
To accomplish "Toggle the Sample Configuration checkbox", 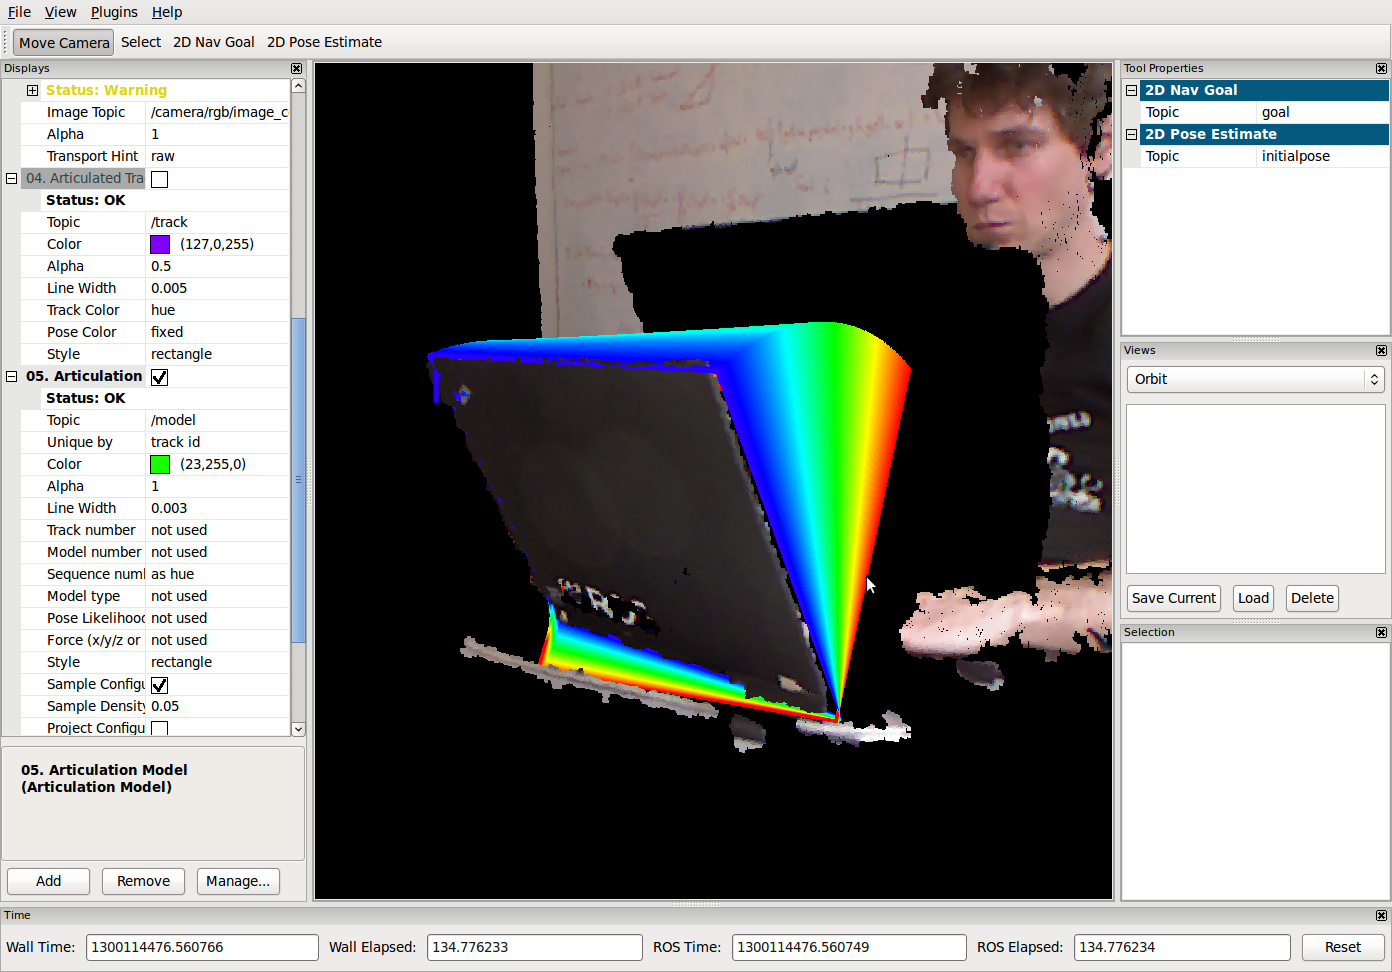I will (160, 685).
